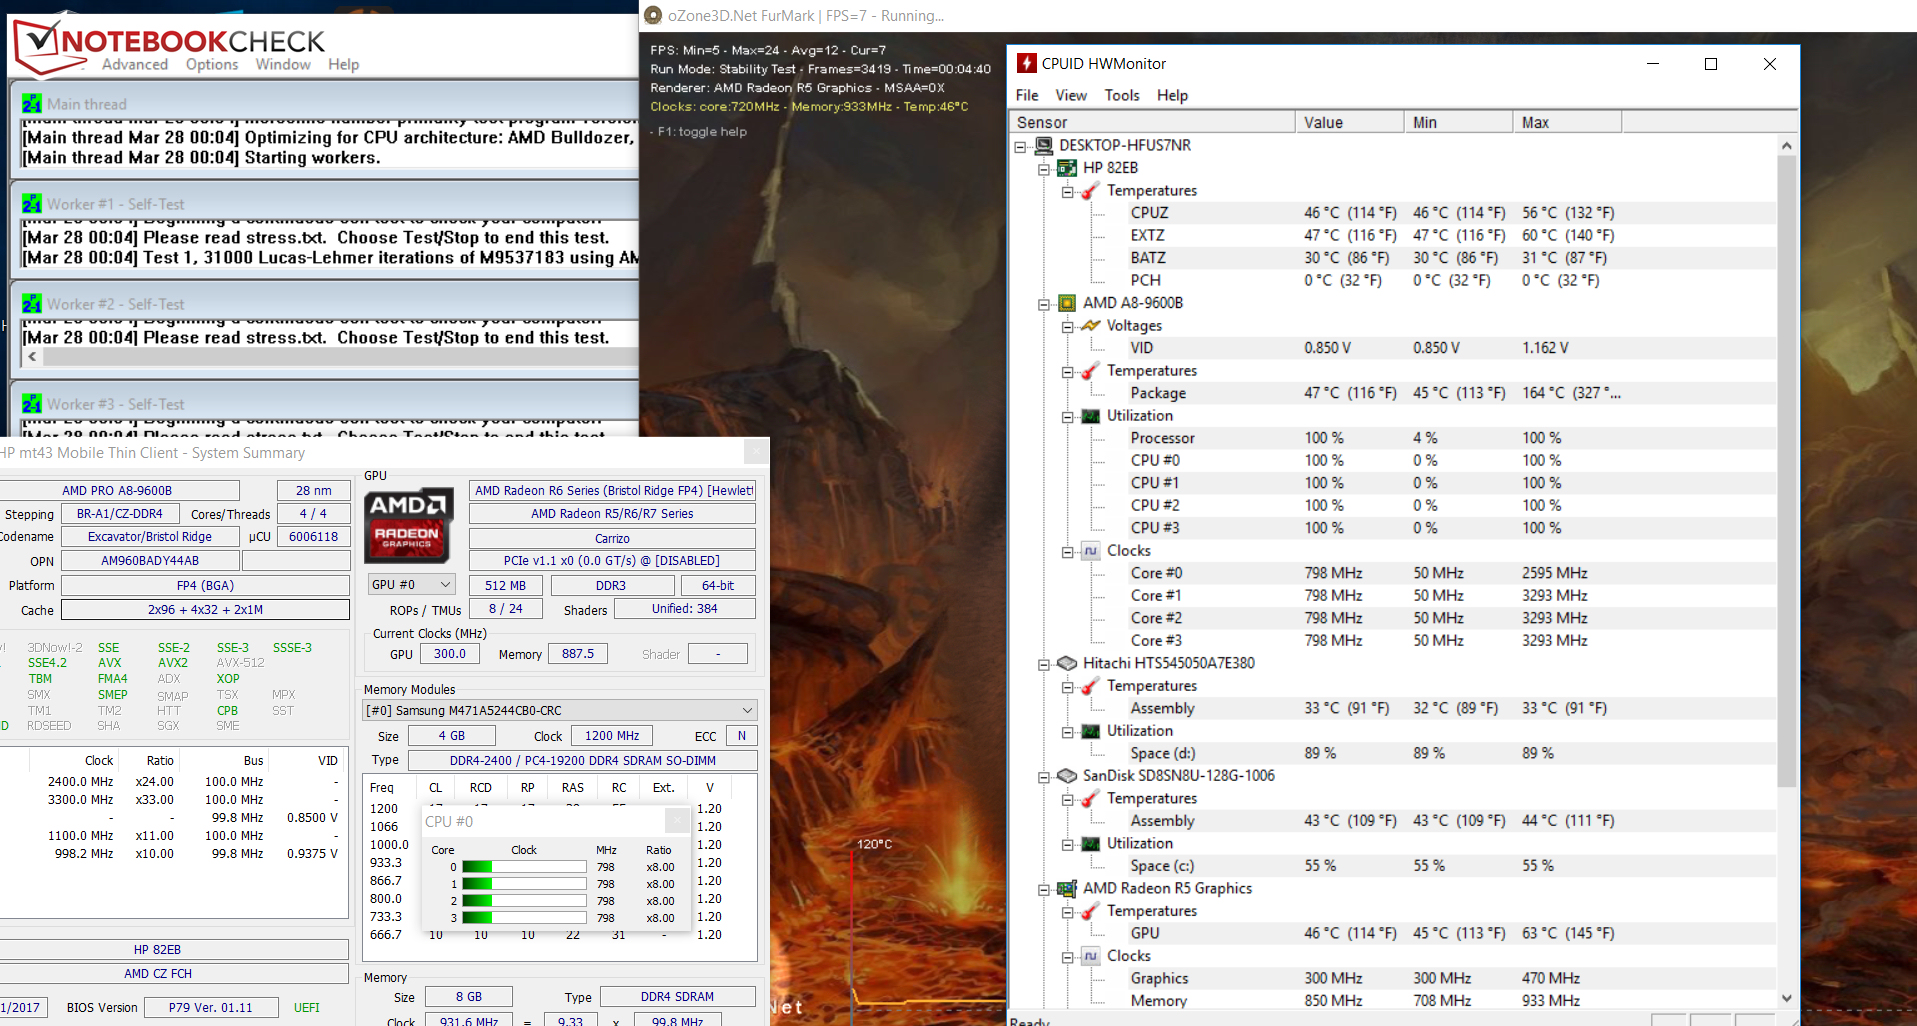Open the Samsung M471A5244CB0-CRC memory module dropdown
The image size is (1917, 1026).
point(560,710)
